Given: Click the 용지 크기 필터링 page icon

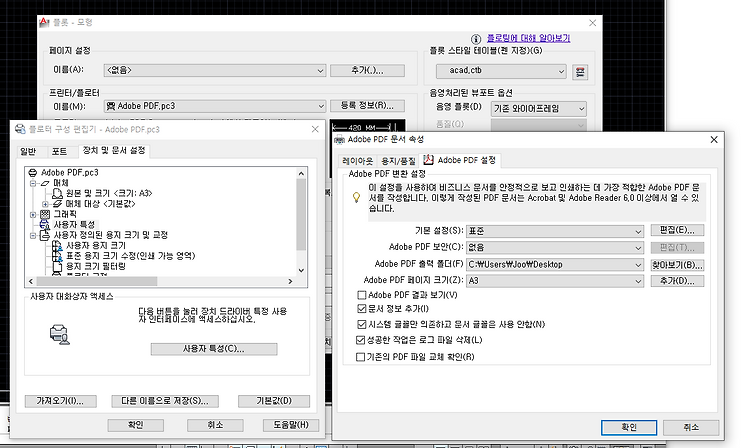Looking at the screenshot, I should pyautogui.click(x=57, y=266).
